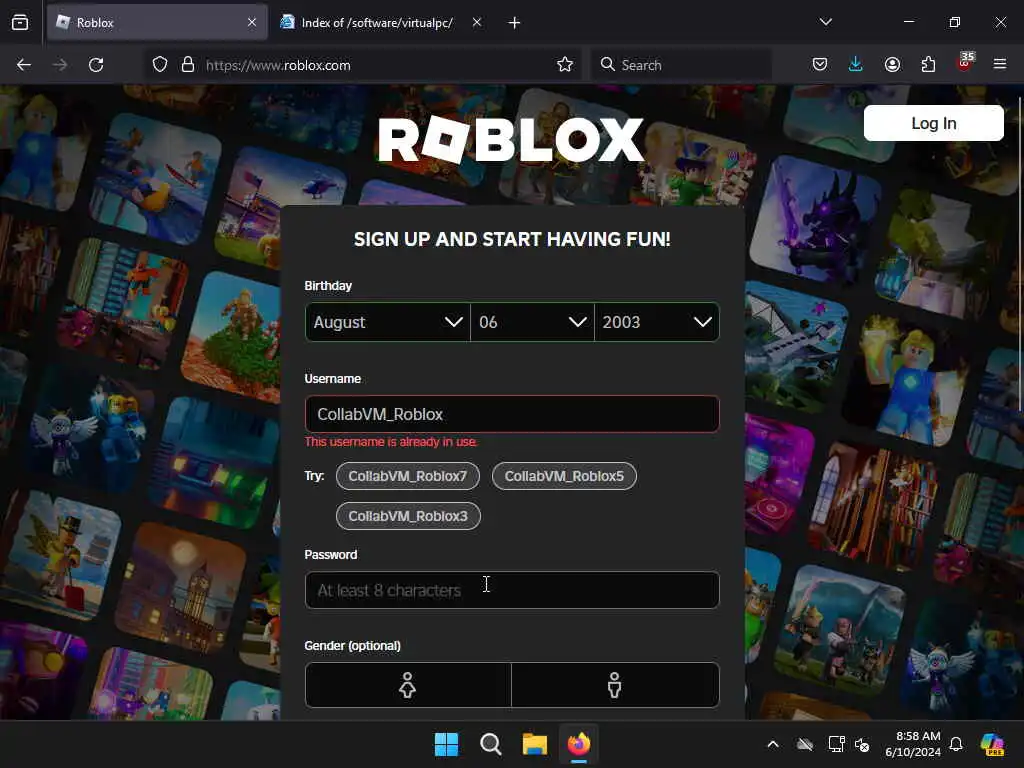Image resolution: width=1024 pixels, height=768 pixels.
Task: Open File Explorer from the taskbar
Action: 535,744
